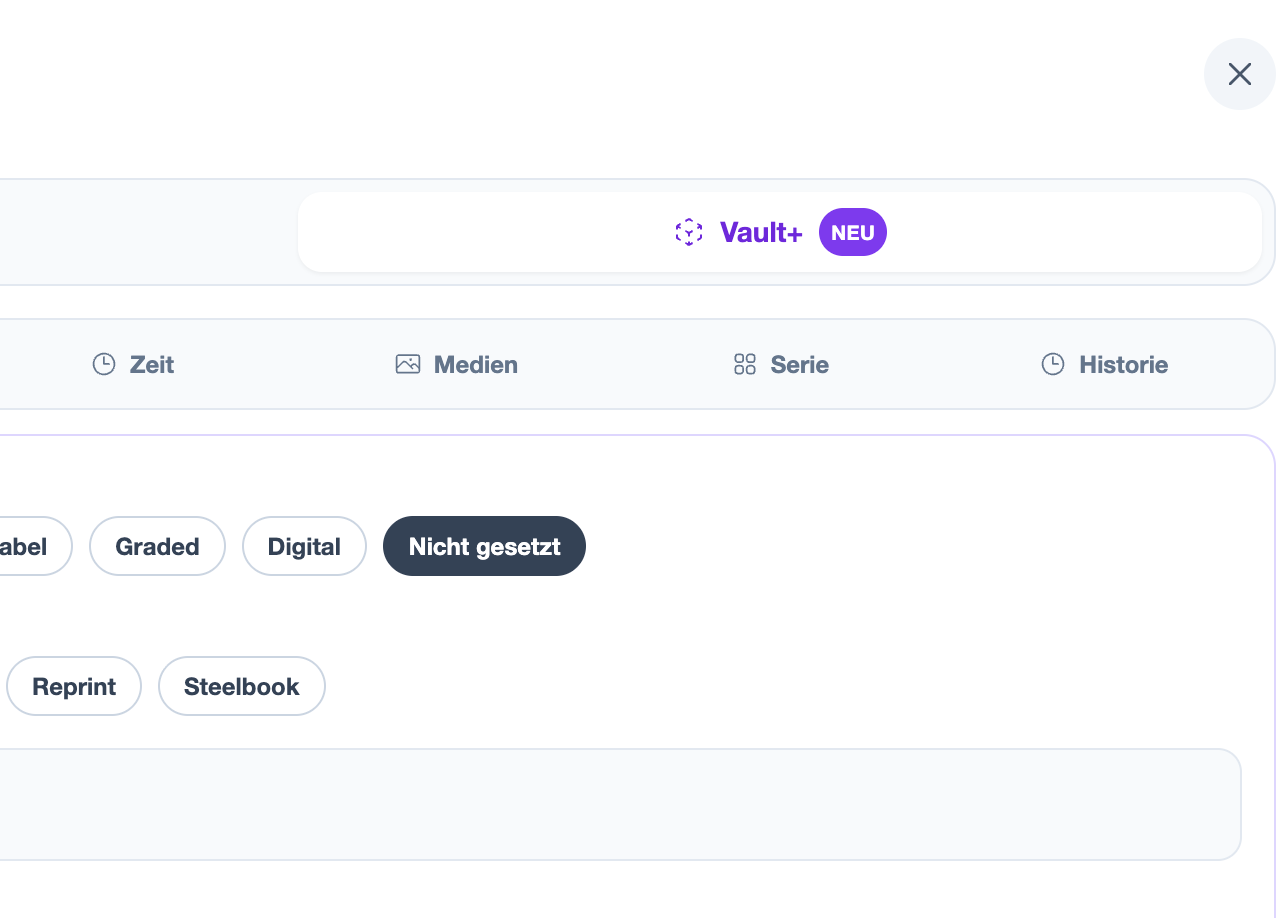Image resolution: width=1288 pixels, height=918 pixels.
Task: Enable the Reprint filter
Action: (x=73, y=686)
